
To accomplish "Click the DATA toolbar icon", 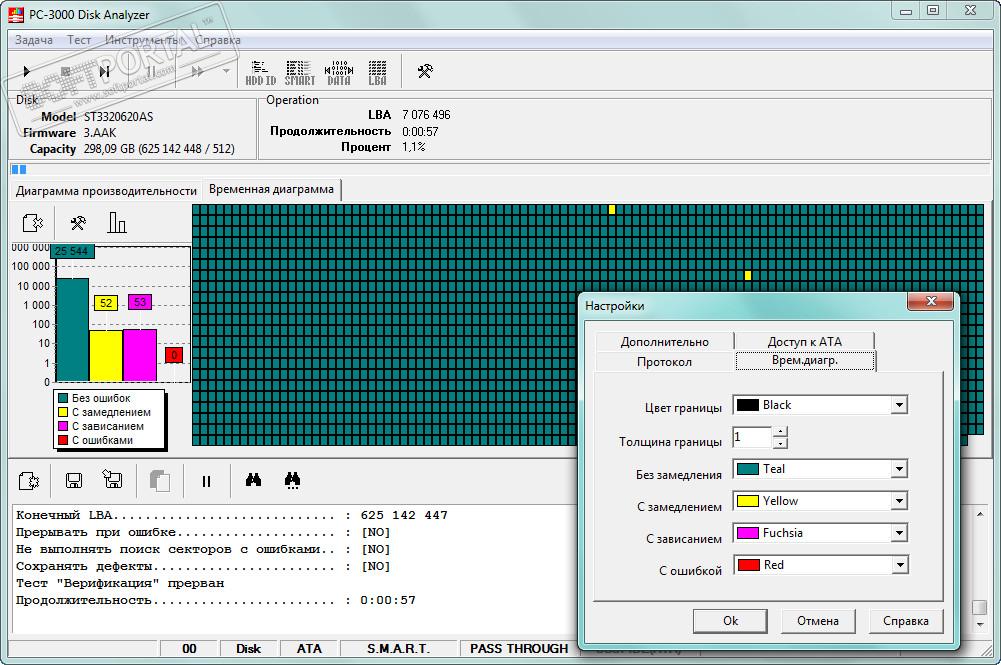I will 339,71.
